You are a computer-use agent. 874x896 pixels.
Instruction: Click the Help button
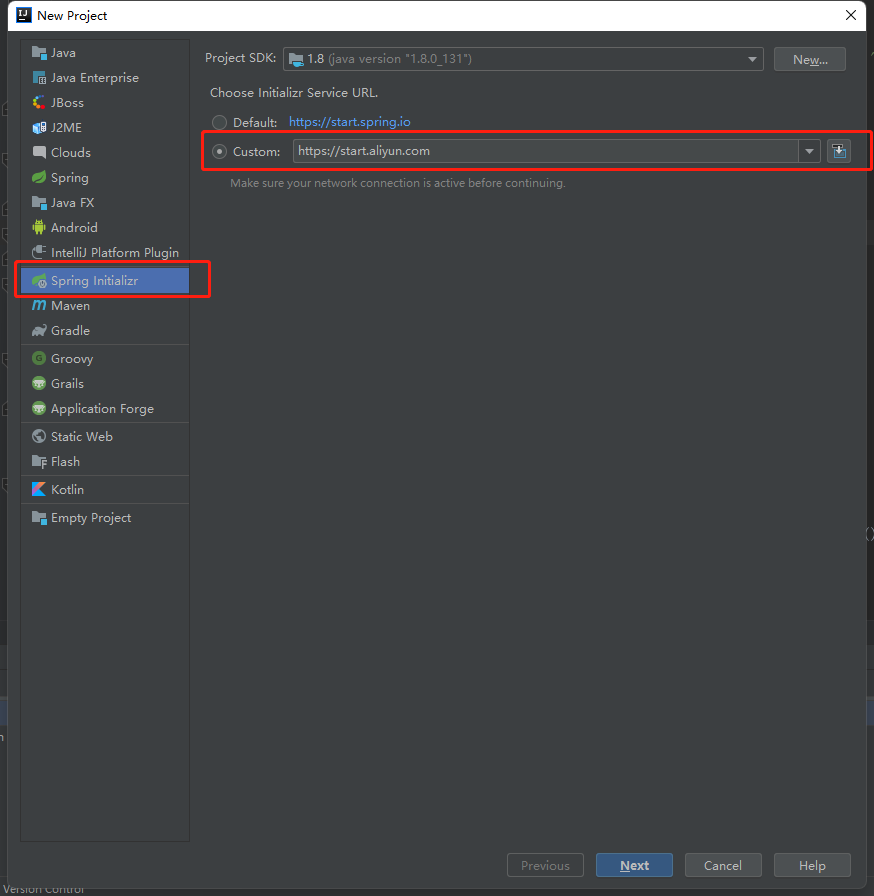812,865
